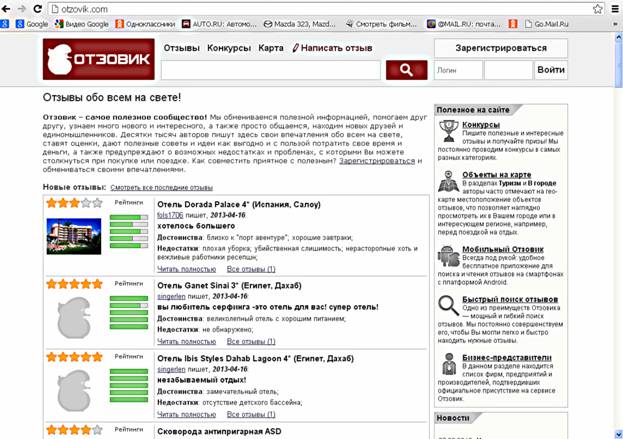Click the page vertical scrollbar down arrow

click(619, 433)
